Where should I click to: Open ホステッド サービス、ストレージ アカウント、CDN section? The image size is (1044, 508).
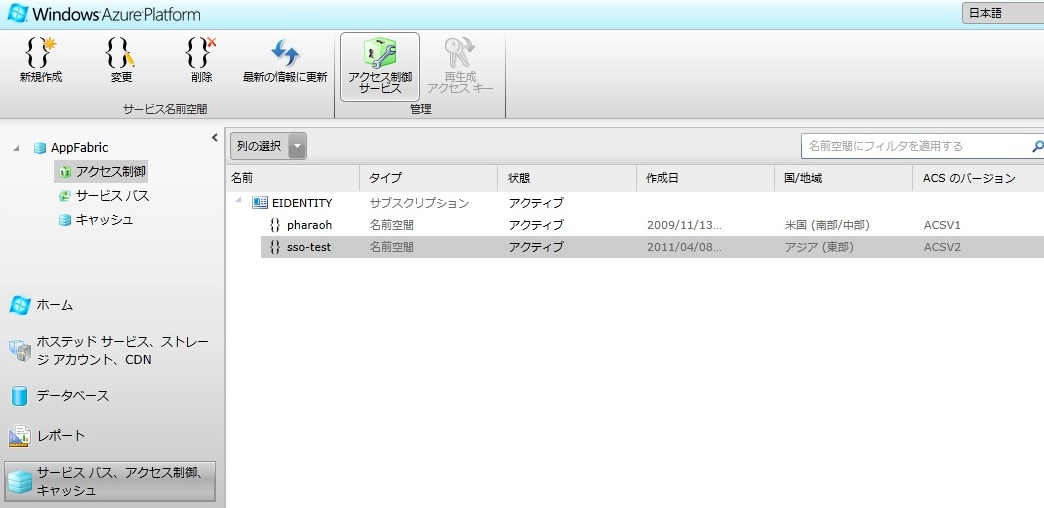pos(122,351)
